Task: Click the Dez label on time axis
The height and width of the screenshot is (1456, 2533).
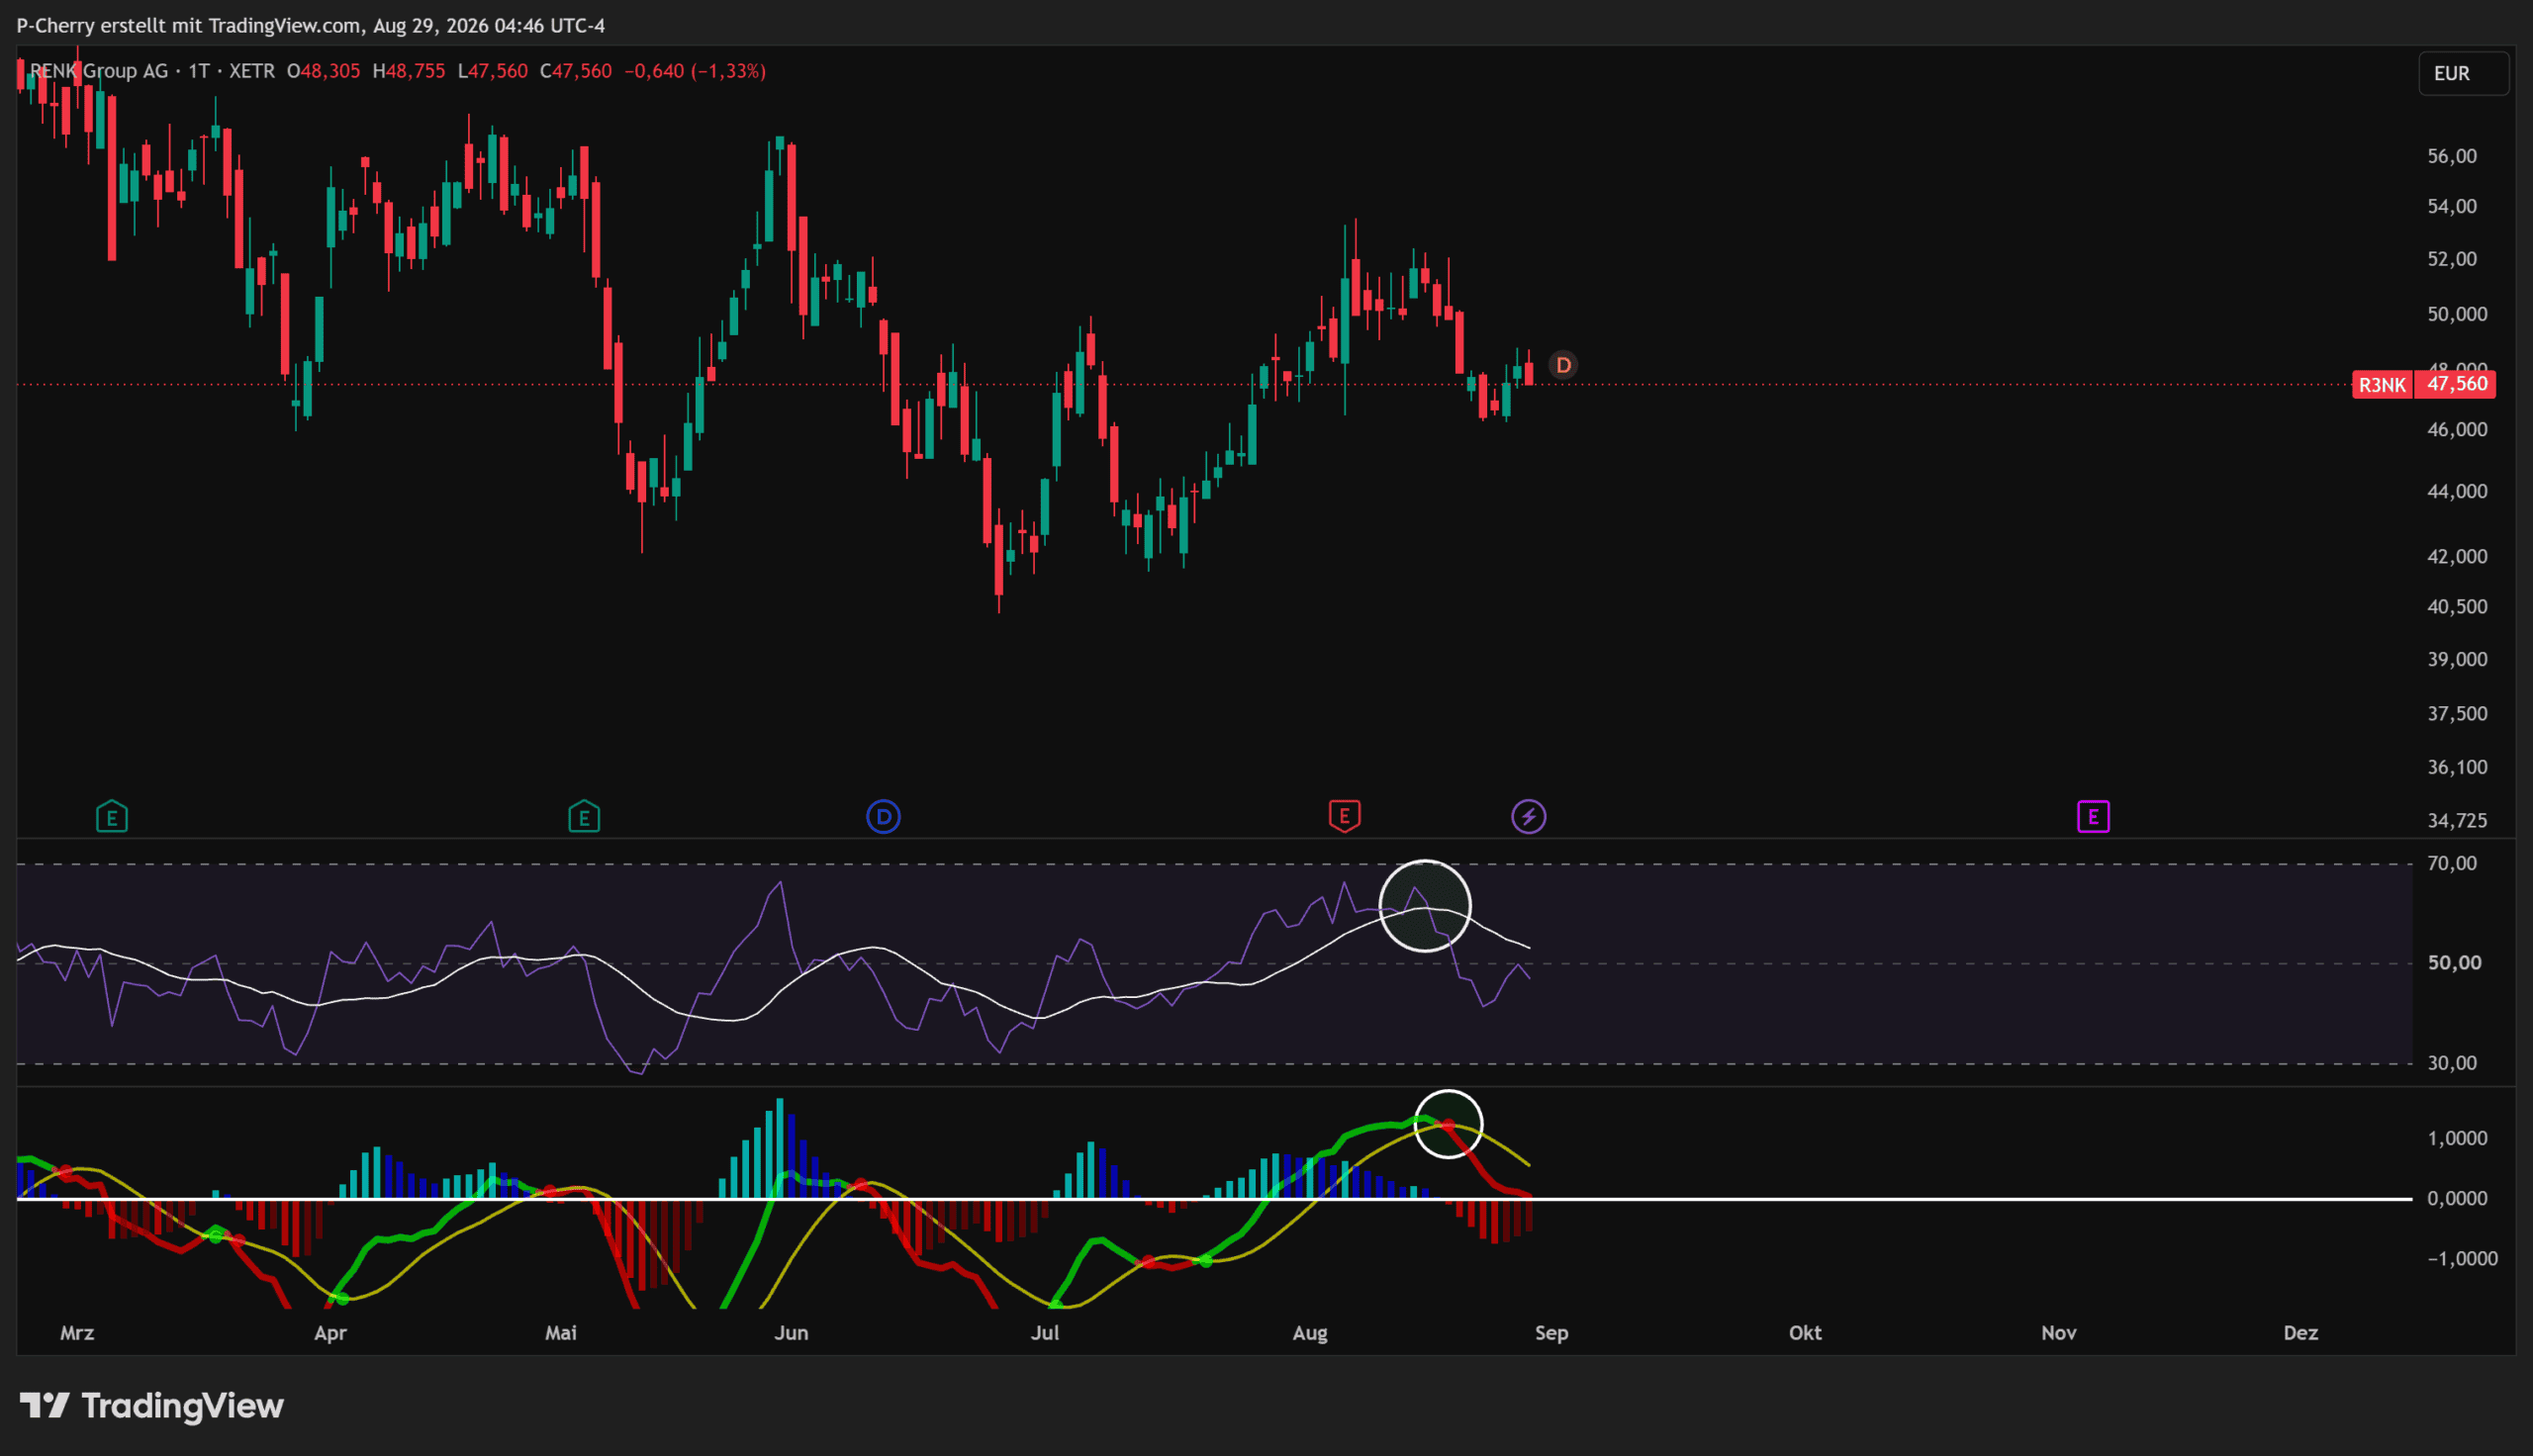Action: 2301,1333
